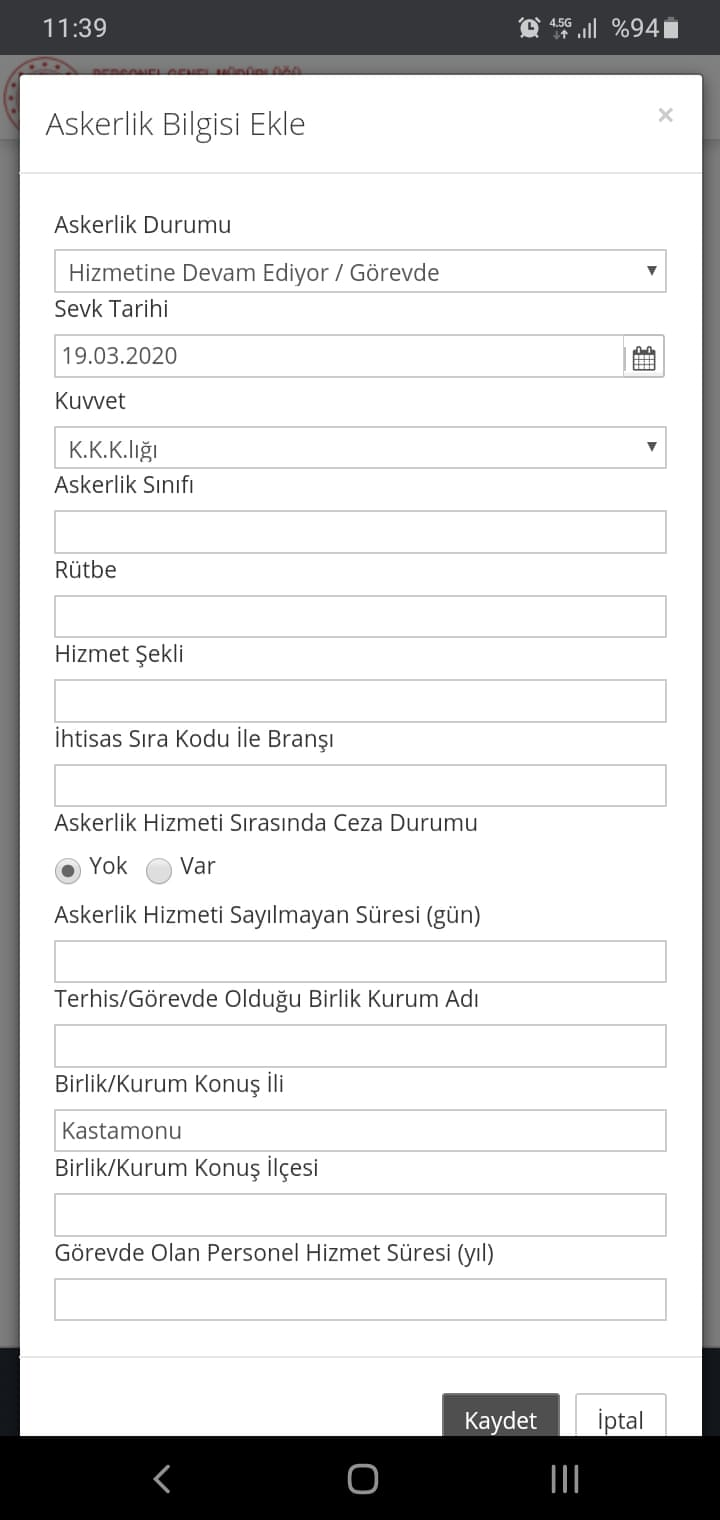Select the Var radio button
This screenshot has width=720, height=1520.
point(159,871)
